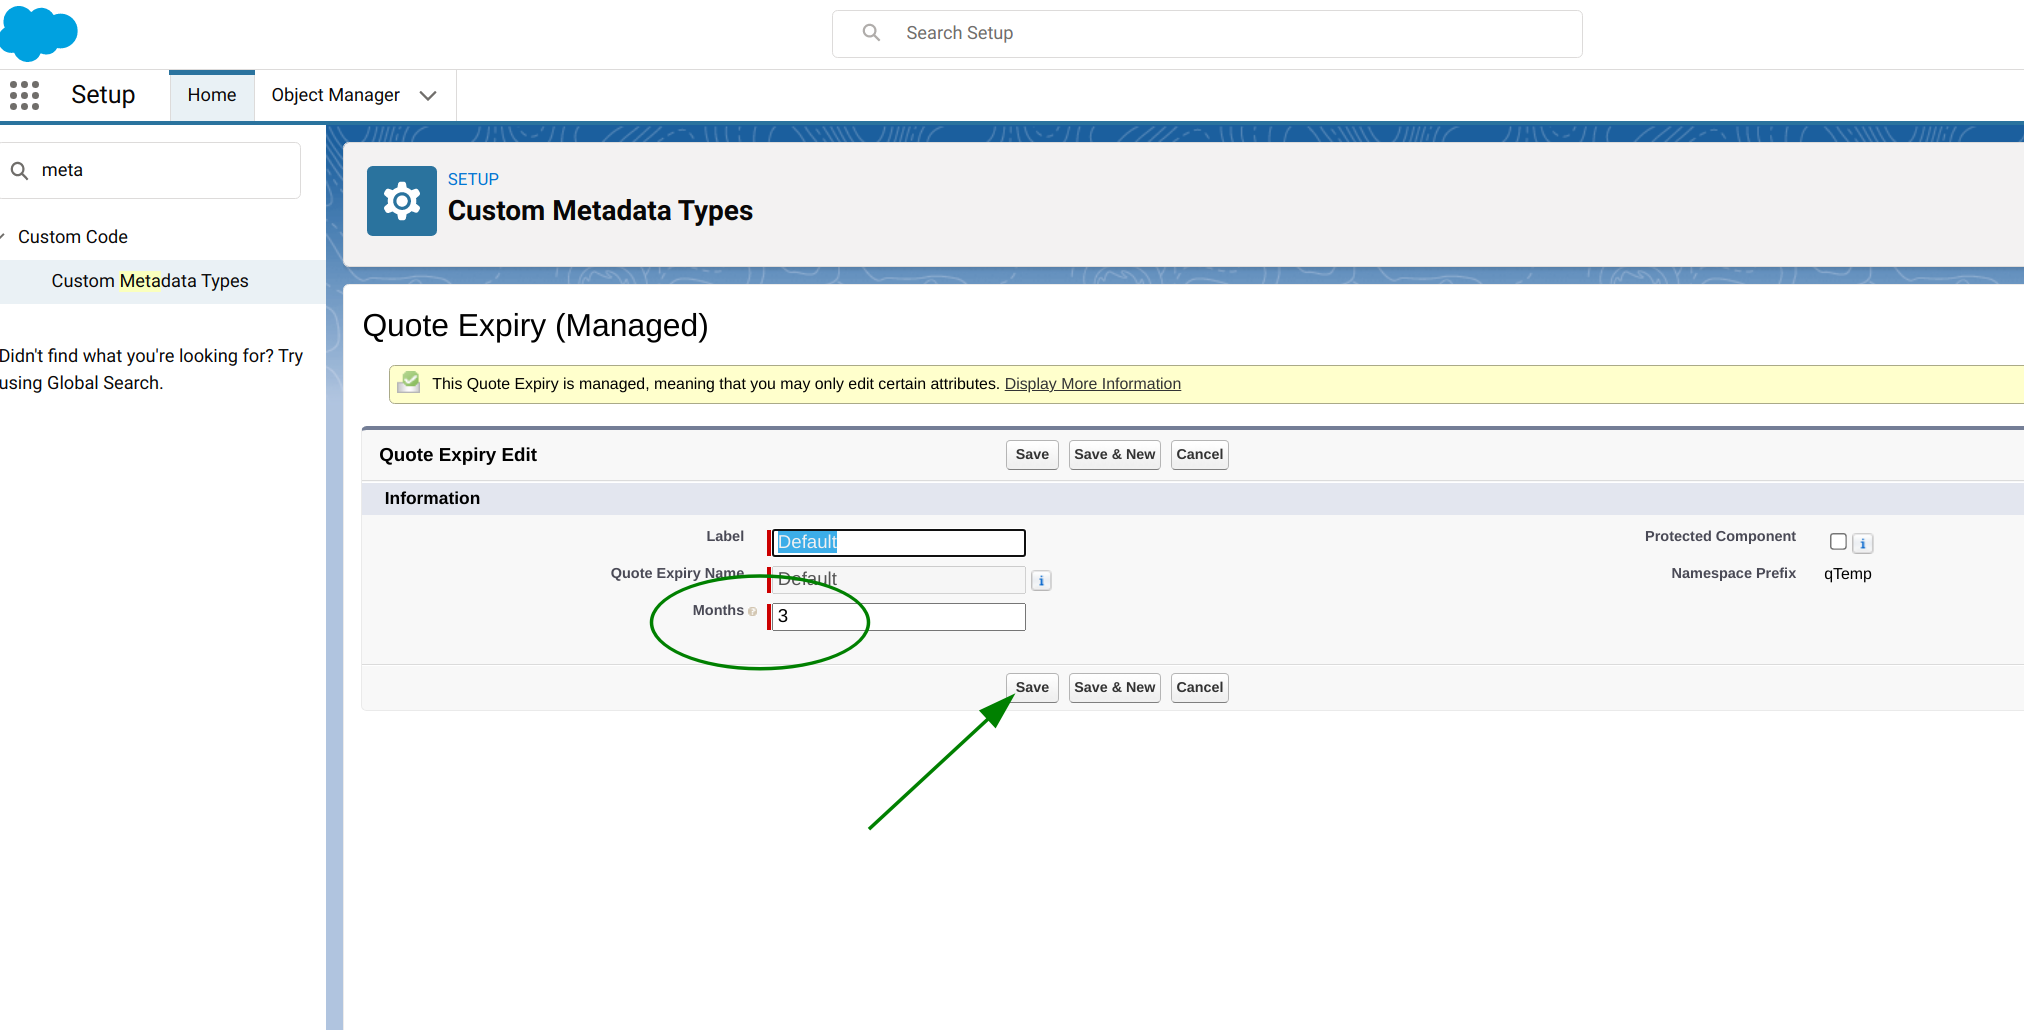Viewport: 2024px width, 1030px height.
Task: Switch to the Home tab
Action: (x=212, y=95)
